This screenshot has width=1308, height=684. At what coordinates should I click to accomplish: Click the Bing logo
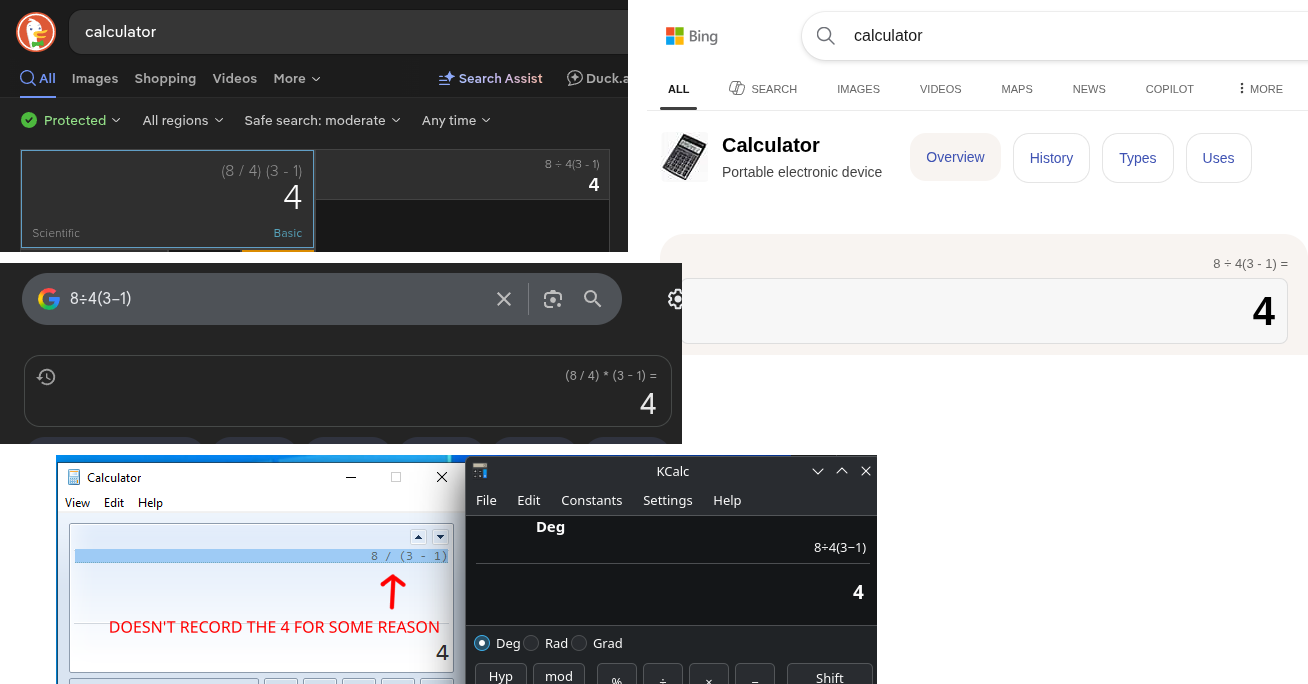tap(692, 36)
